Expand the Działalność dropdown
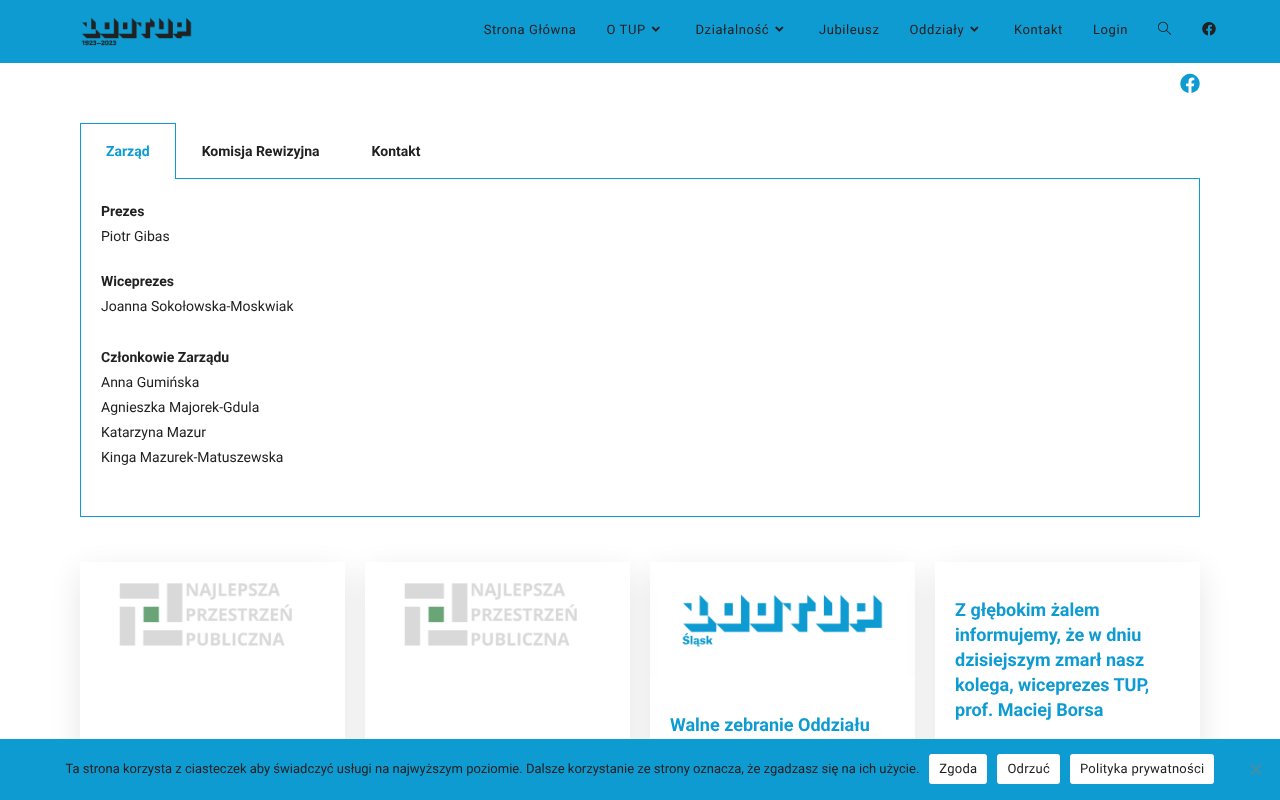The image size is (1280, 800). point(739,29)
